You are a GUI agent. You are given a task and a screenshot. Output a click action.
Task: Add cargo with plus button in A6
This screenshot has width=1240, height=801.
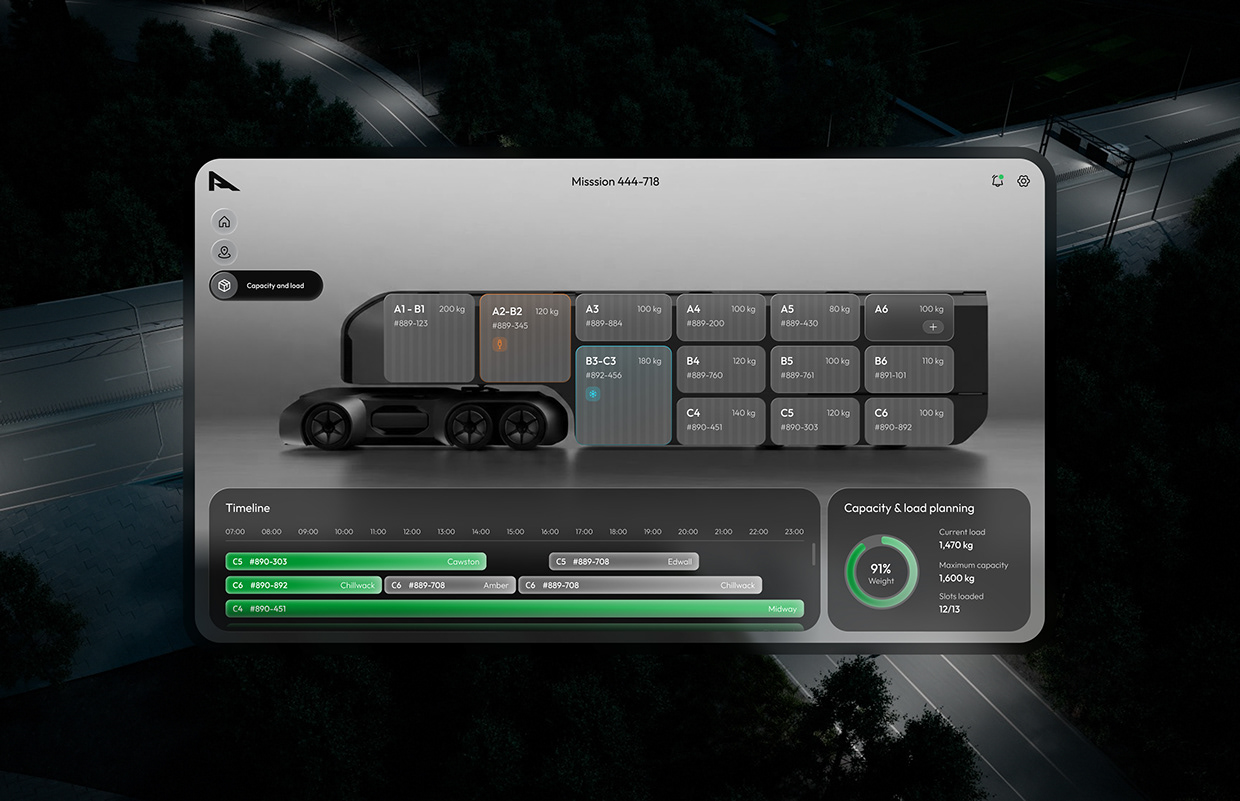933,327
